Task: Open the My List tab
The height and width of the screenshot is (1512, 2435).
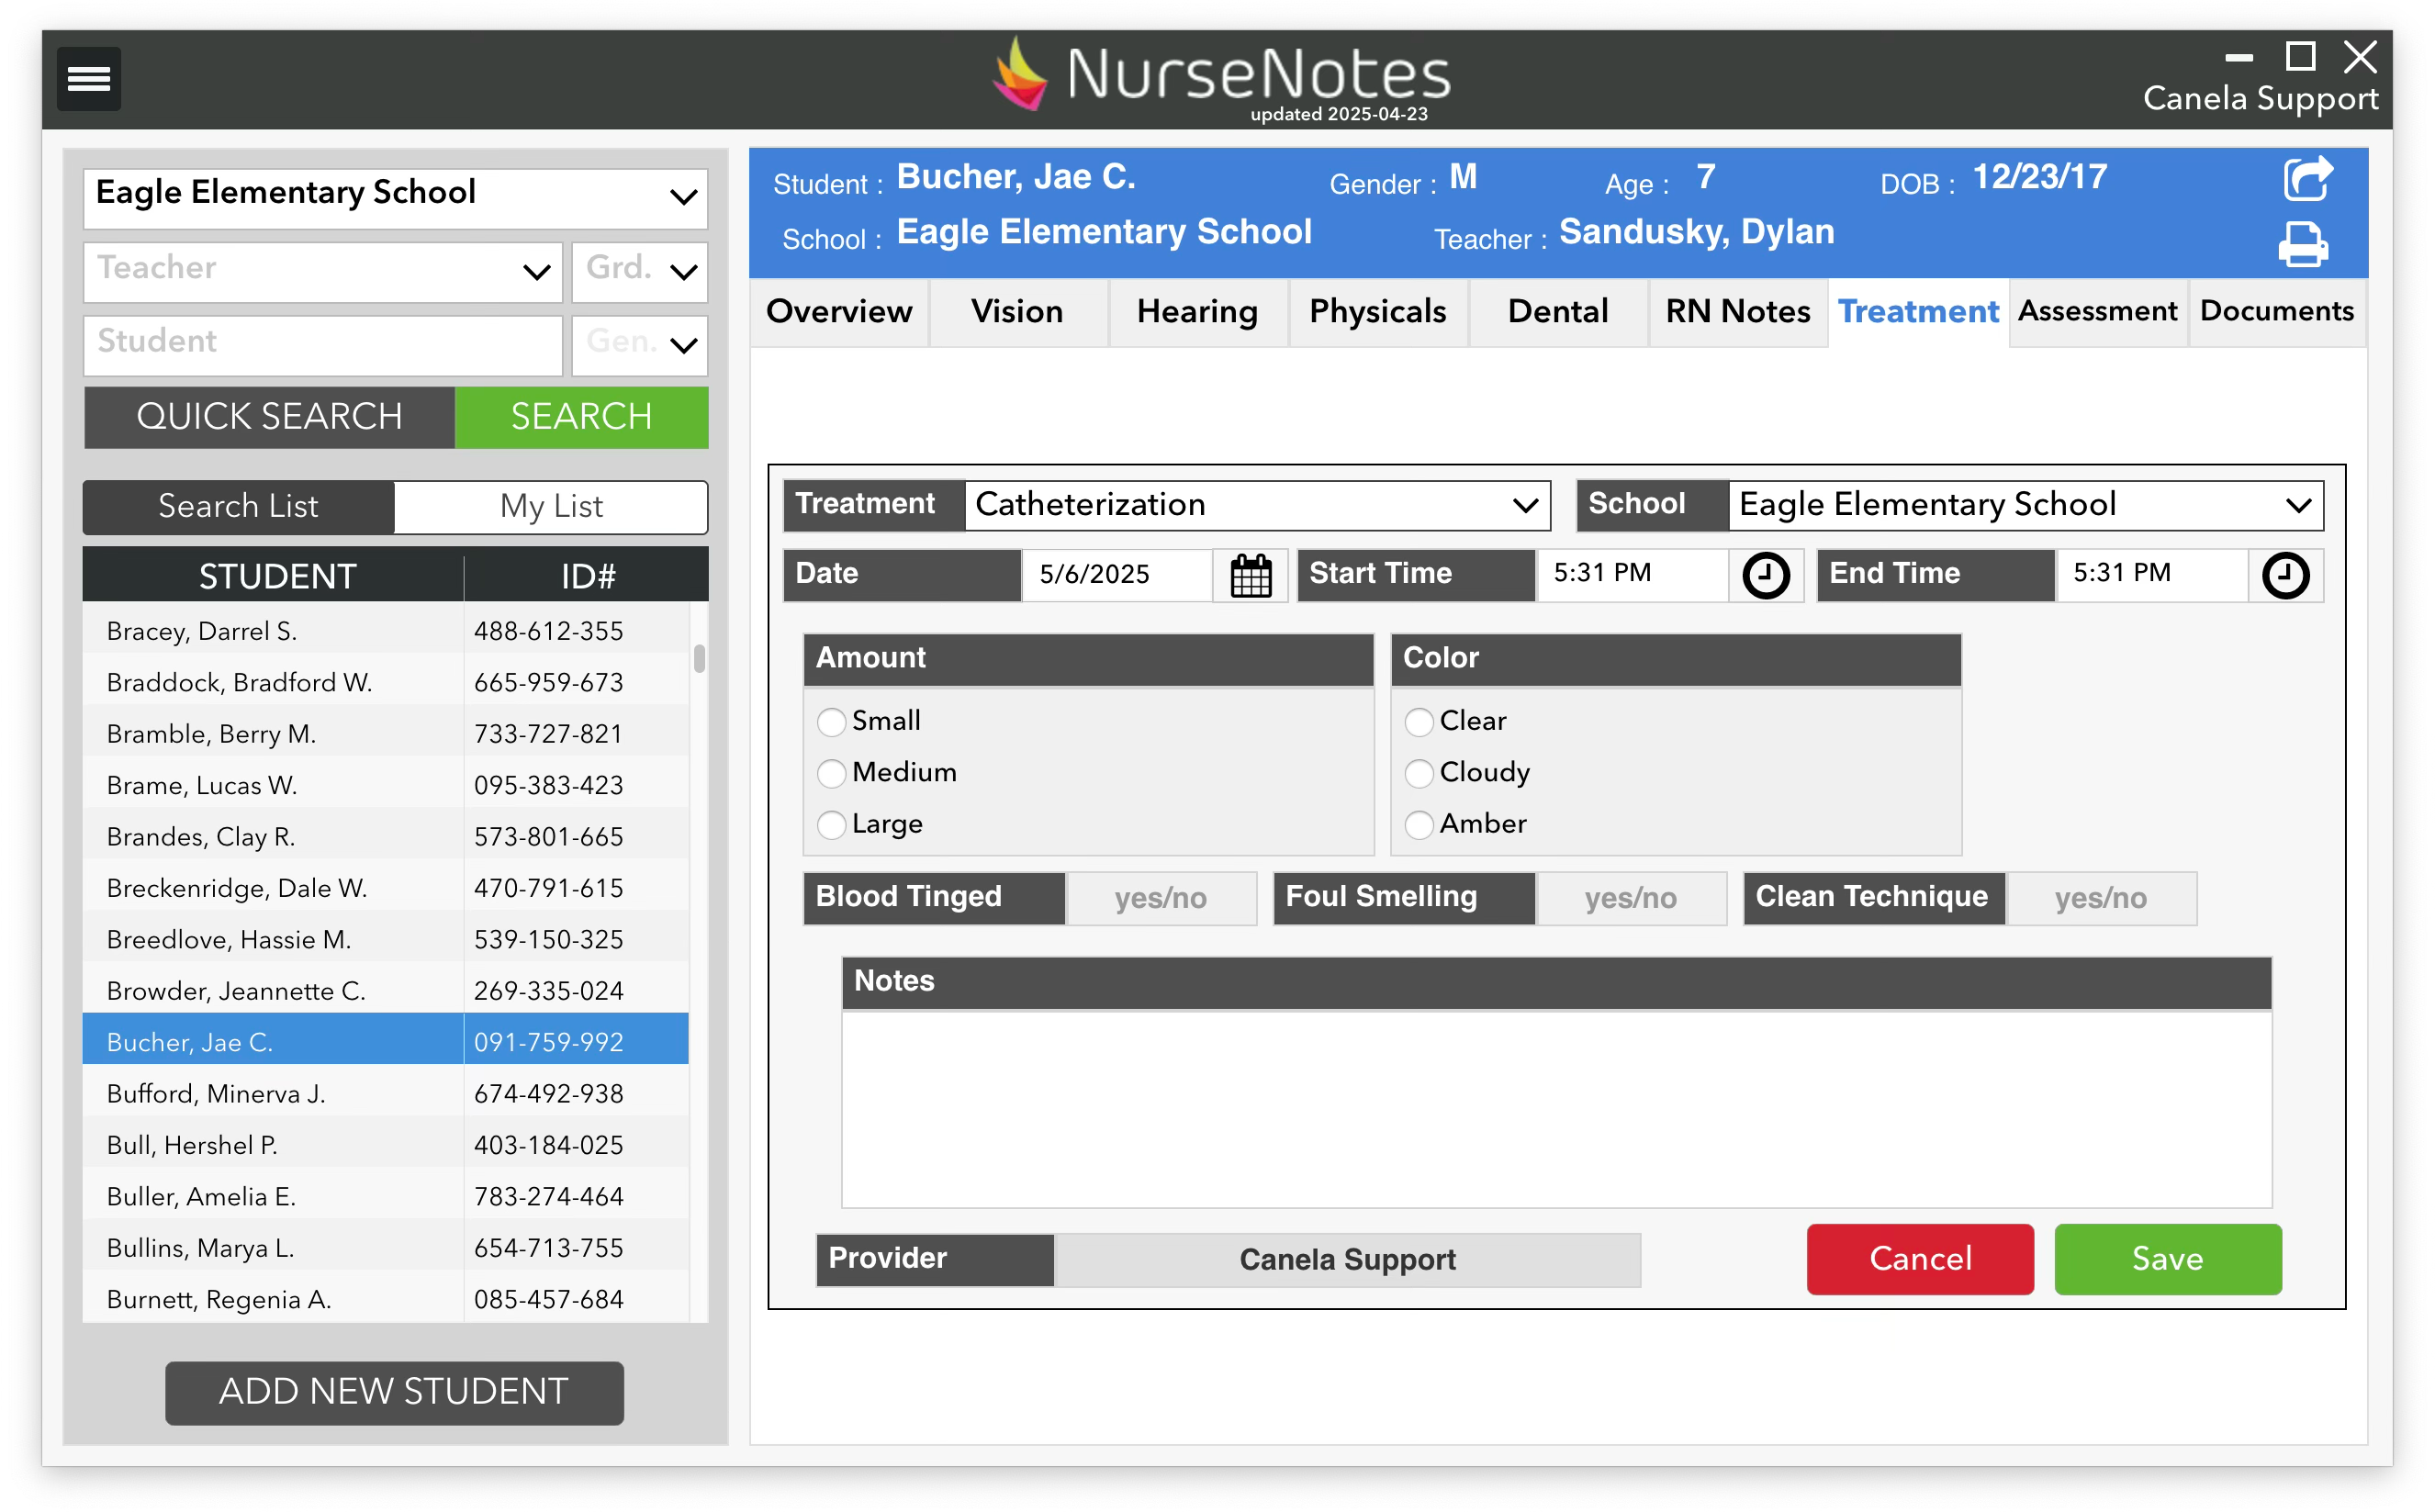Action: pyautogui.click(x=551, y=506)
